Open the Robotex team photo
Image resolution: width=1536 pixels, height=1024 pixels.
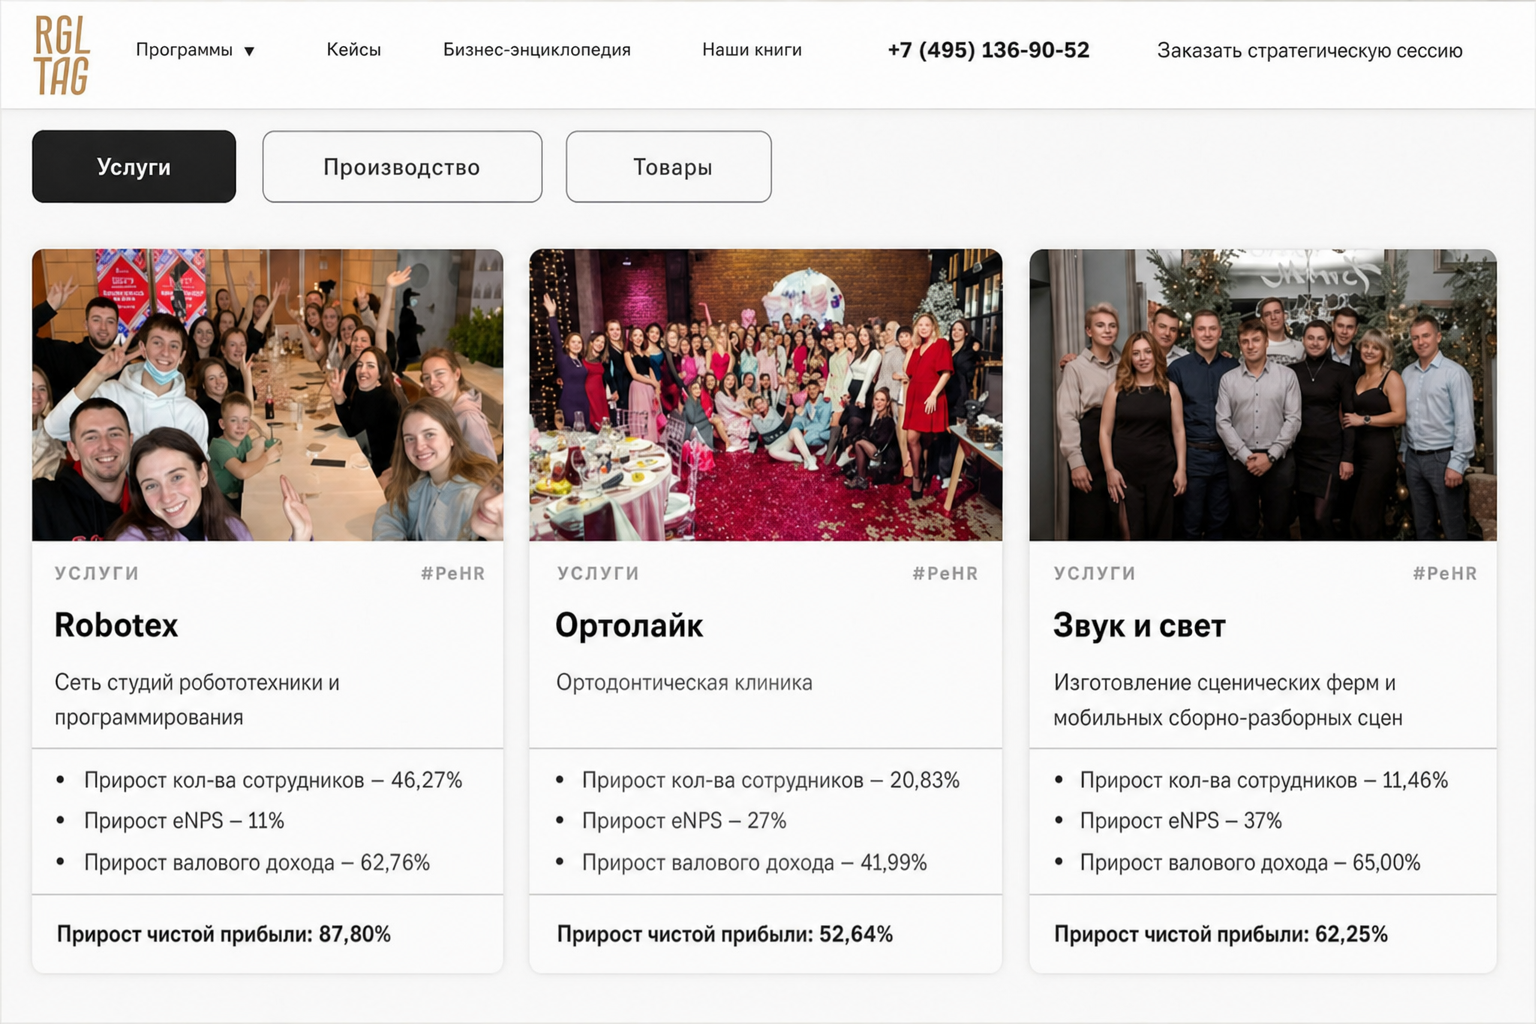pos(268,395)
